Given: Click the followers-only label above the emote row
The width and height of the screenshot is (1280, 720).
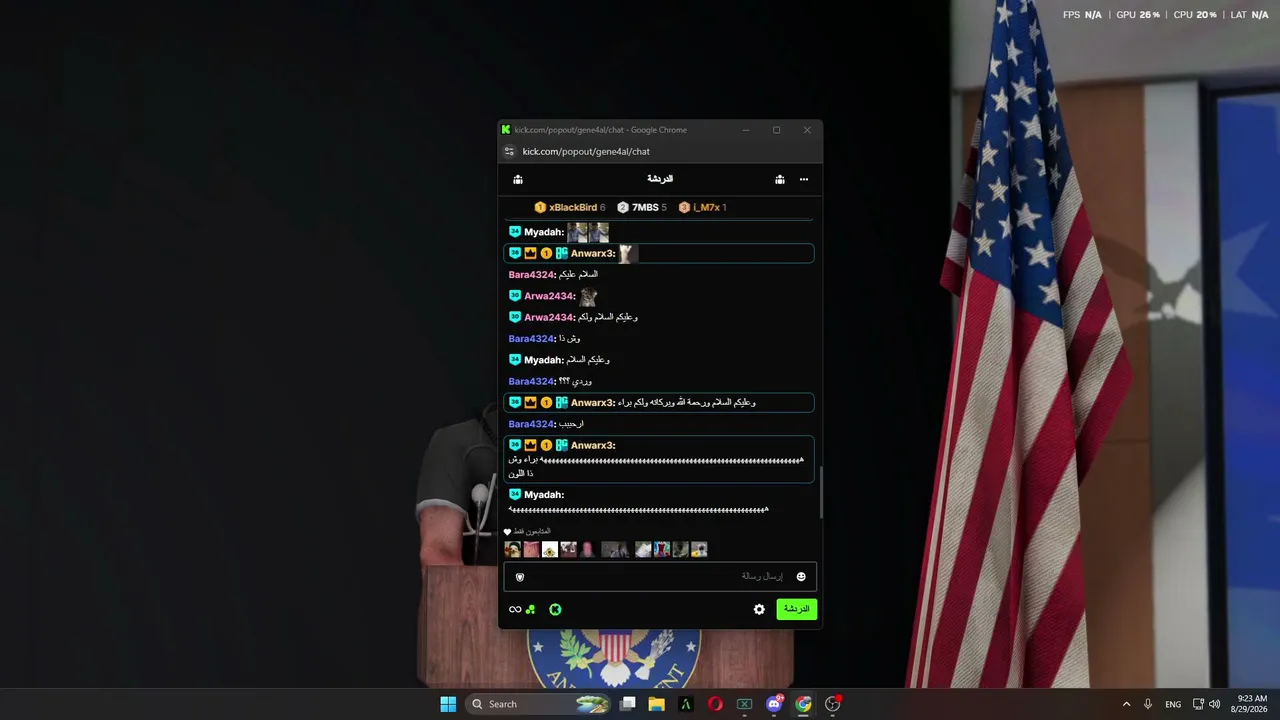Looking at the screenshot, I should coord(532,532).
